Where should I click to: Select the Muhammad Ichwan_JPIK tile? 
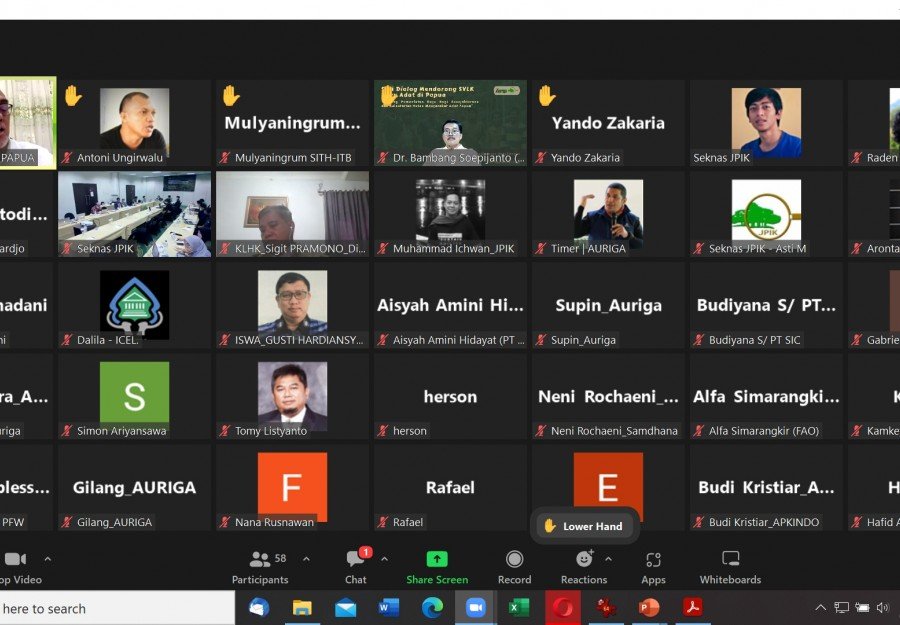(x=450, y=214)
